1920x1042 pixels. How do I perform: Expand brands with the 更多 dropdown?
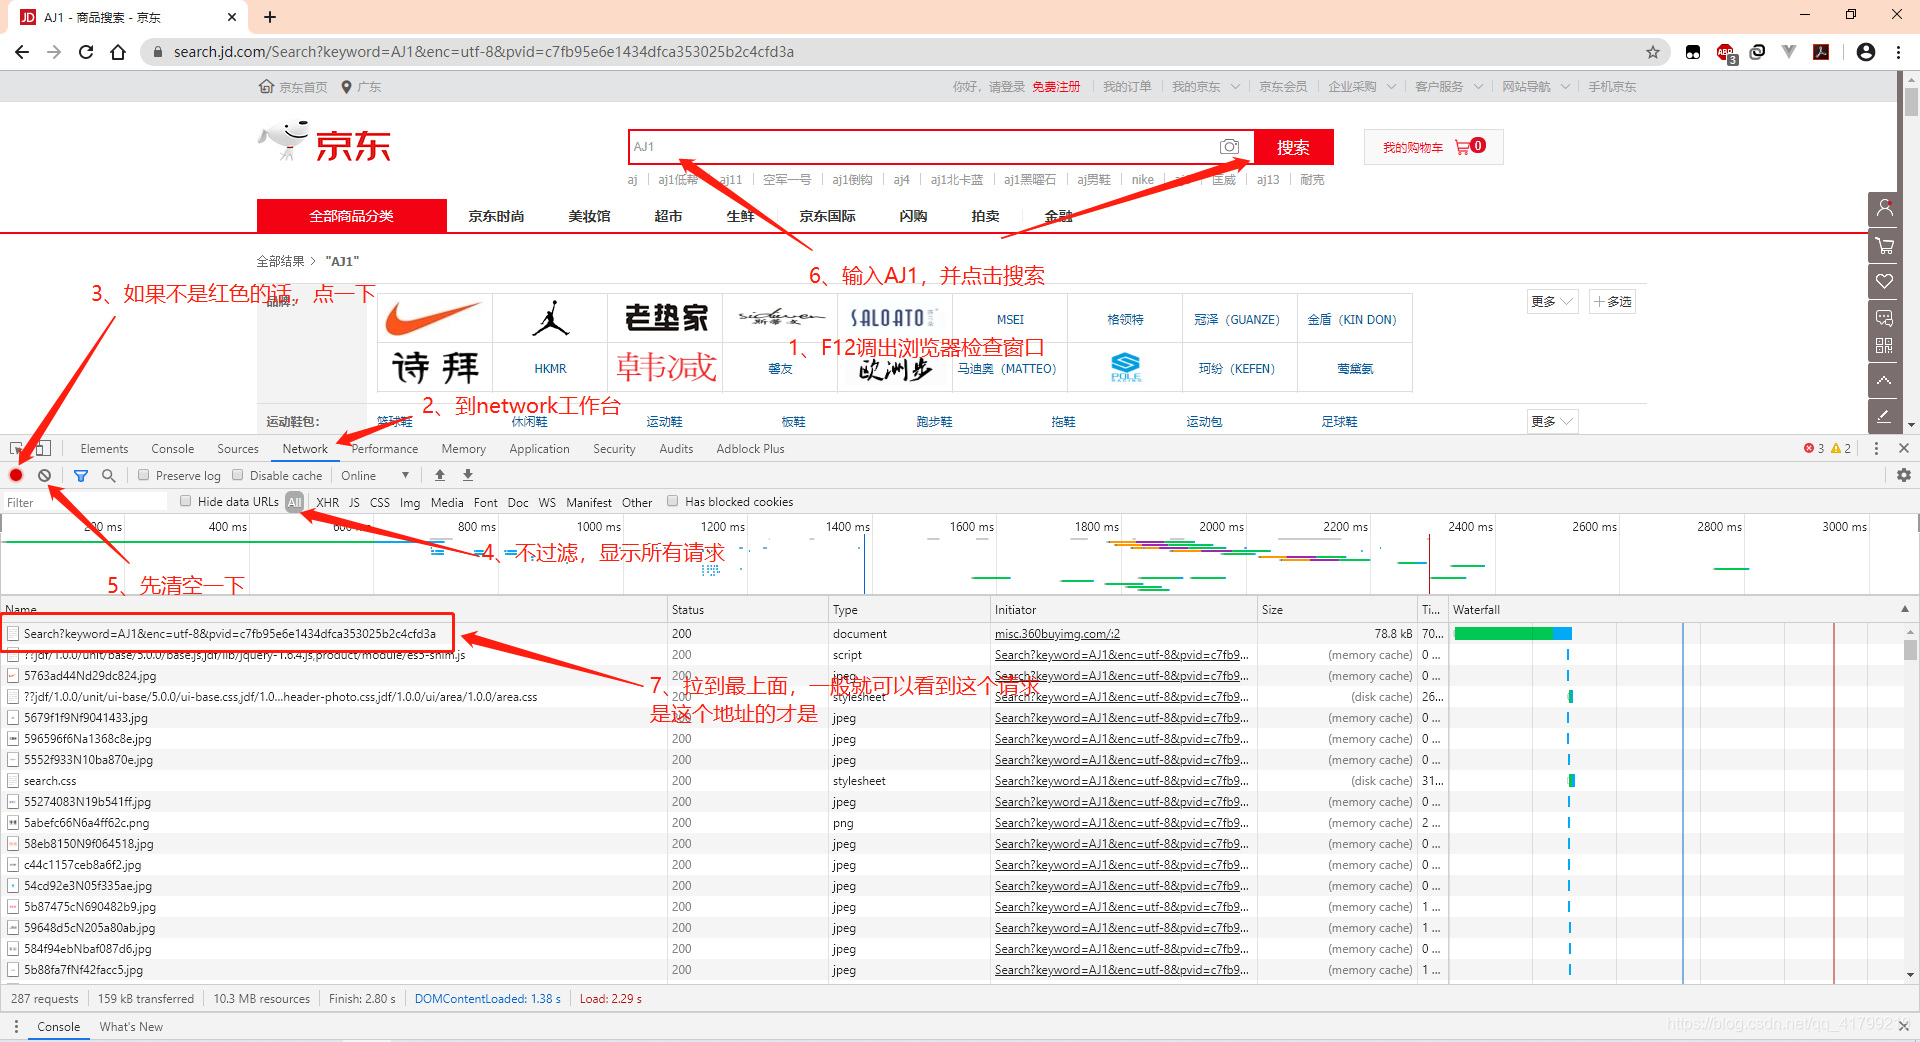[1552, 301]
